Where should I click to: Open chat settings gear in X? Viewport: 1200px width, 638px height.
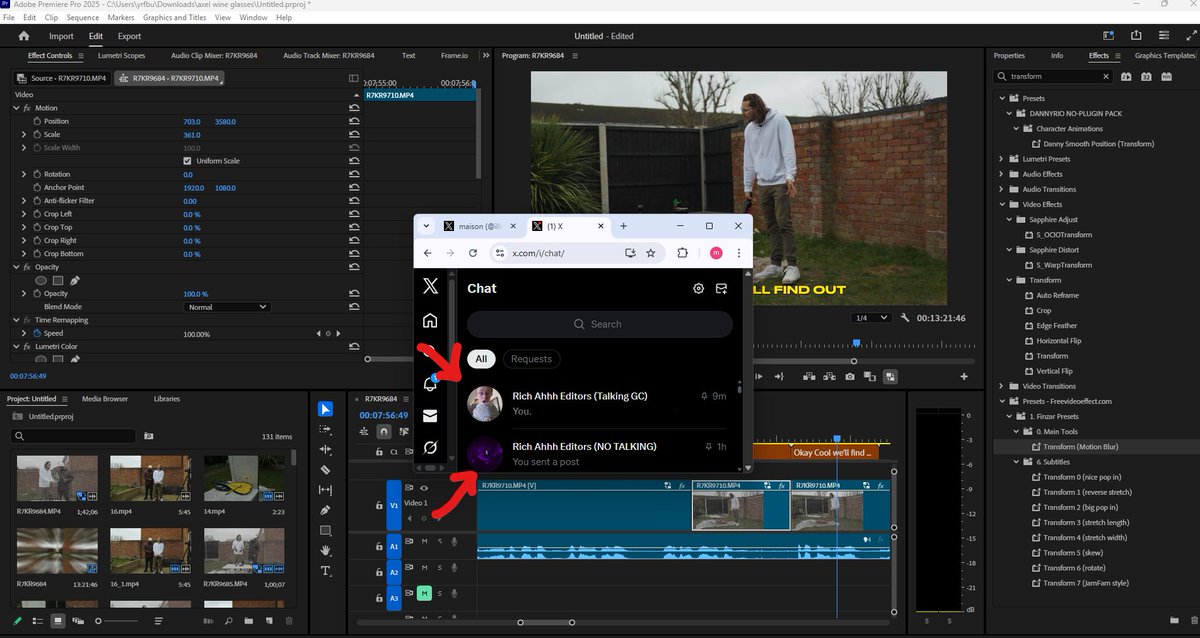[x=698, y=288]
